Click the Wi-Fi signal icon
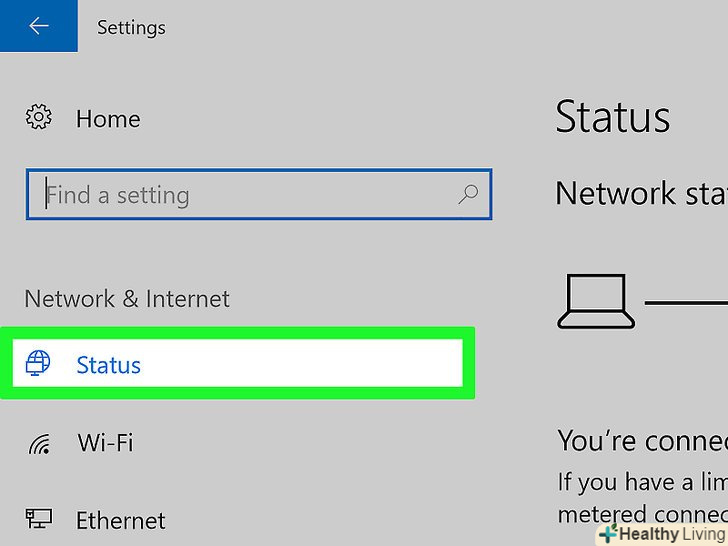The height and width of the screenshot is (546, 728). point(39,443)
